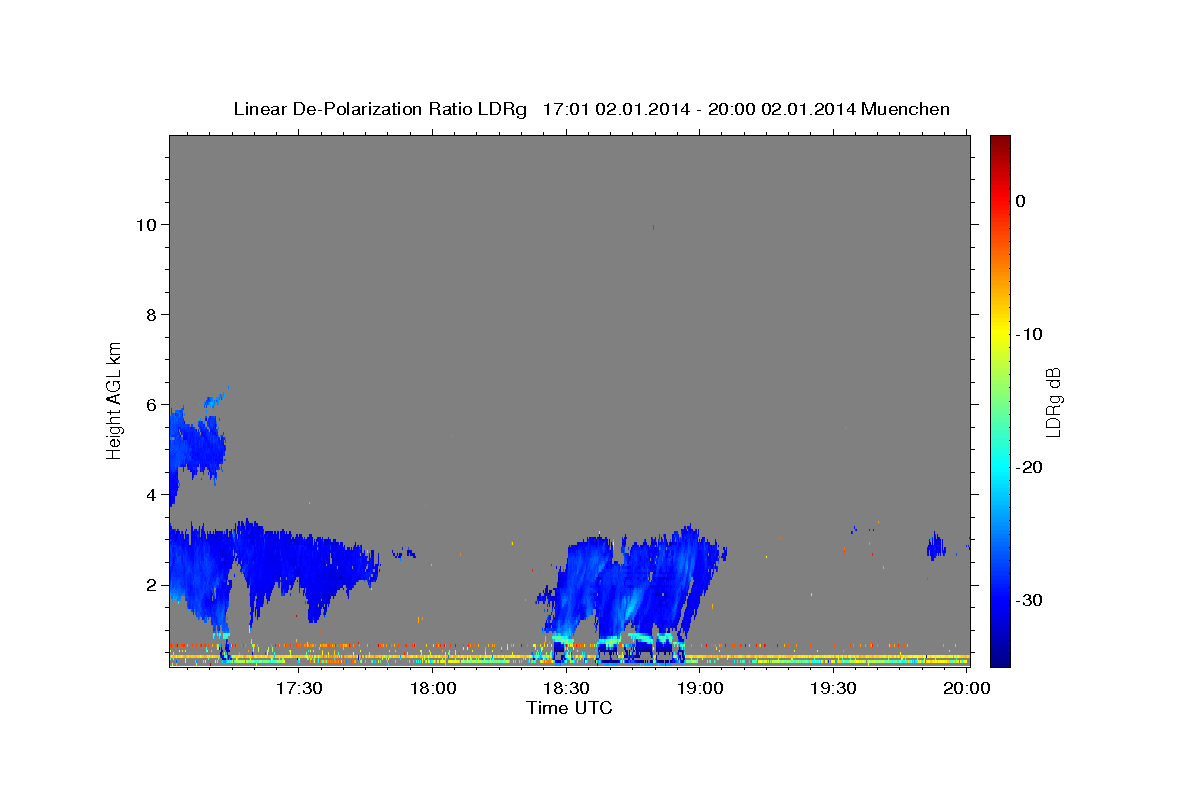Click the 18:30 time tick label
Screen dimensions: 1200x800
(568, 689)
